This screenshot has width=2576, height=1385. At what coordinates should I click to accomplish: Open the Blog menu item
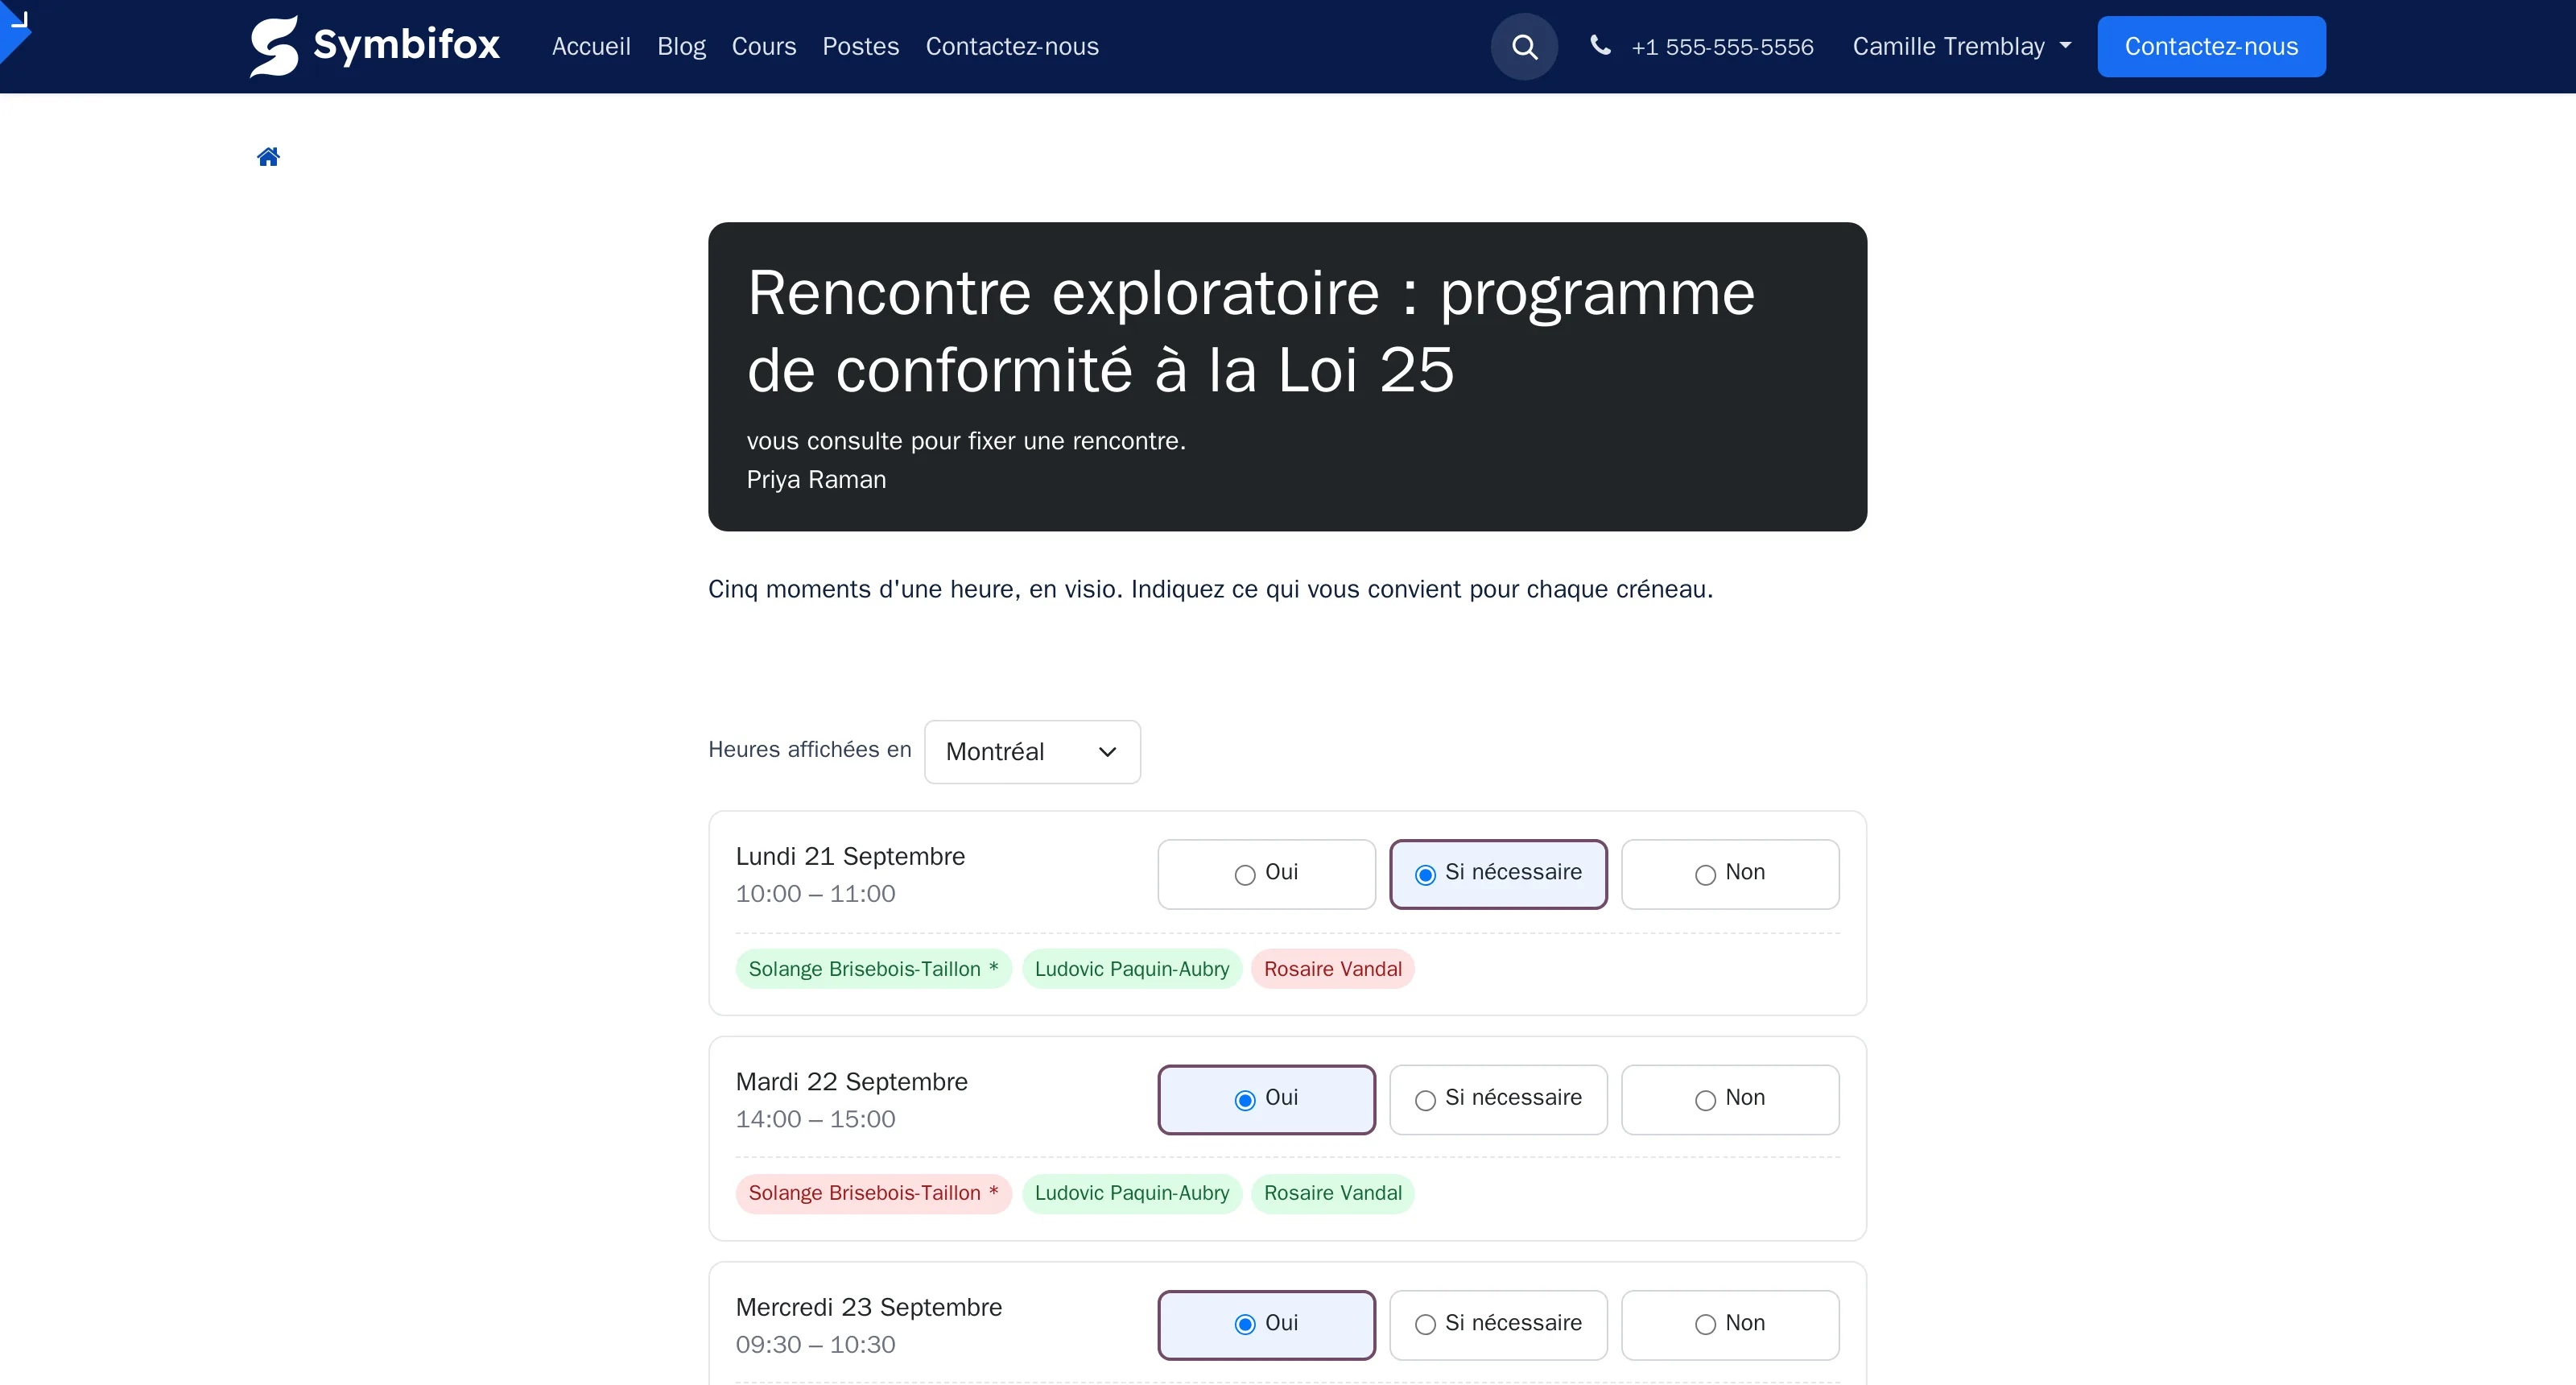(x=681, y=47)
